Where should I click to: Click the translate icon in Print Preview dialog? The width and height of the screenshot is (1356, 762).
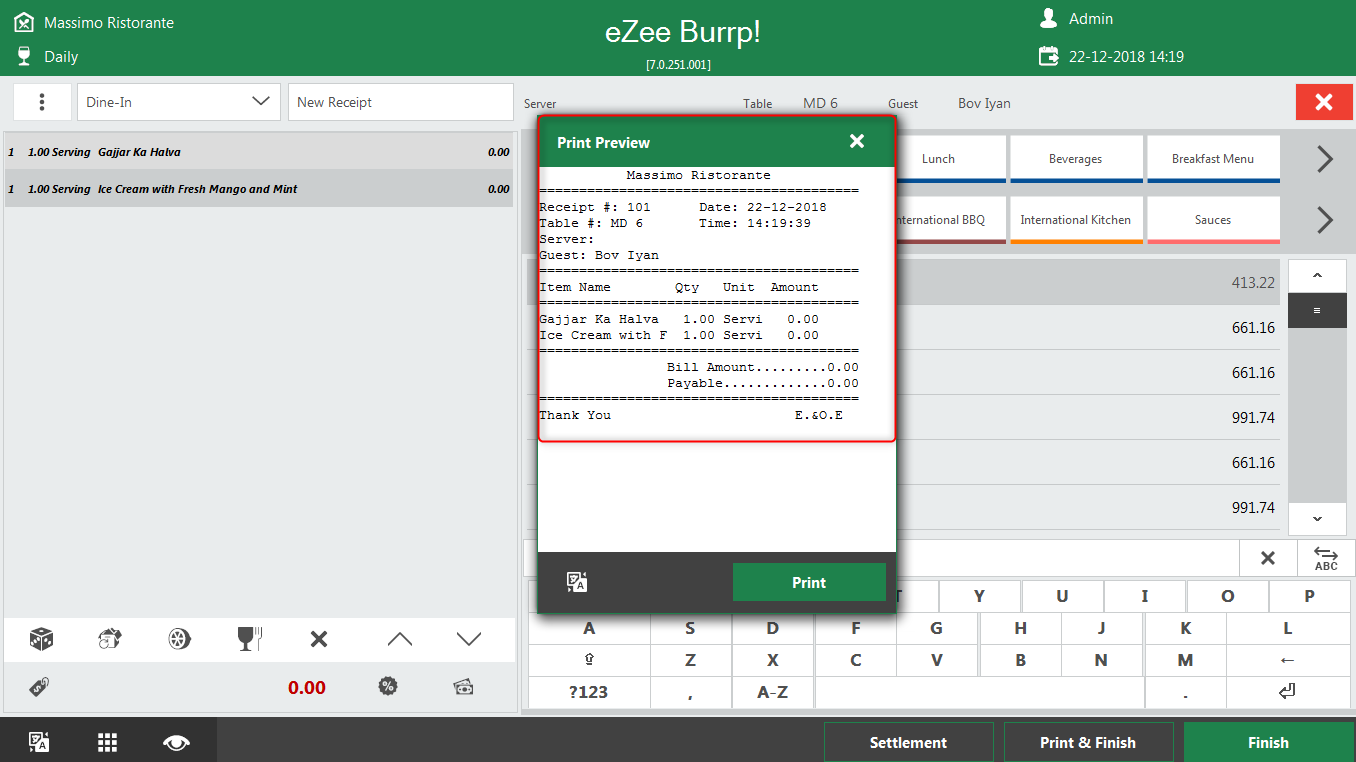point(577,582)
